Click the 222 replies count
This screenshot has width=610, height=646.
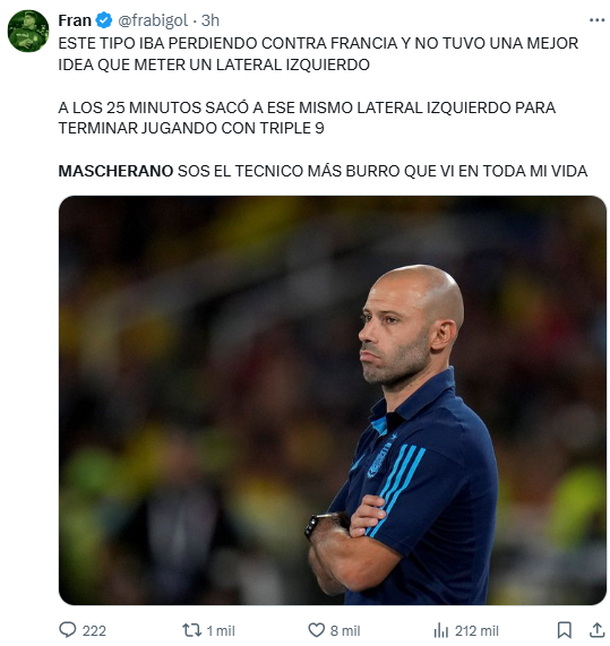(x=94, y=631)
